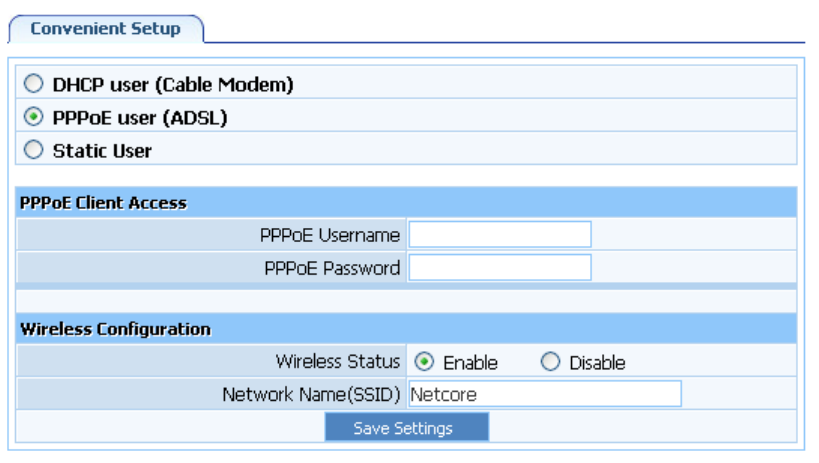Click the Network Name(SSID) field containing Netcore

(x=544, y=394)
